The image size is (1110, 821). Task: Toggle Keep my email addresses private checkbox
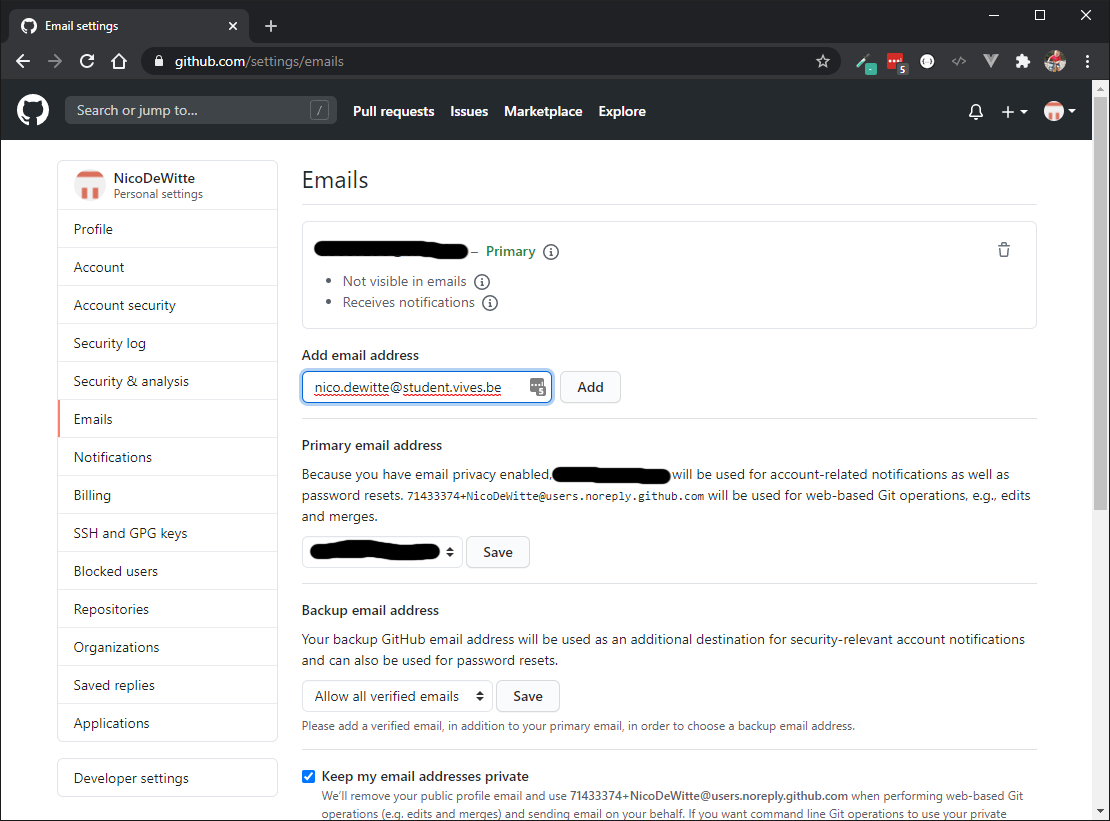pos(309,776)
